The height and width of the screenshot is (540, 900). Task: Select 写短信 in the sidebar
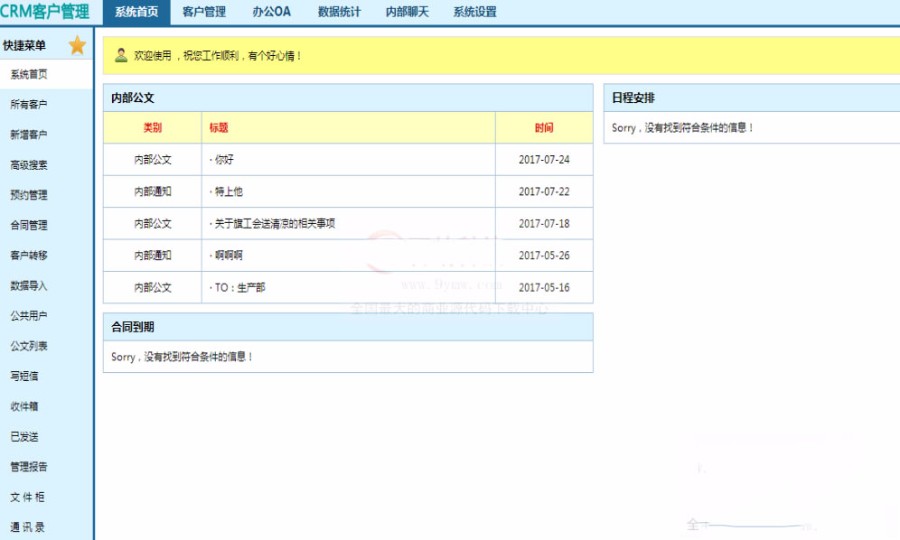(x=24, y=376)
